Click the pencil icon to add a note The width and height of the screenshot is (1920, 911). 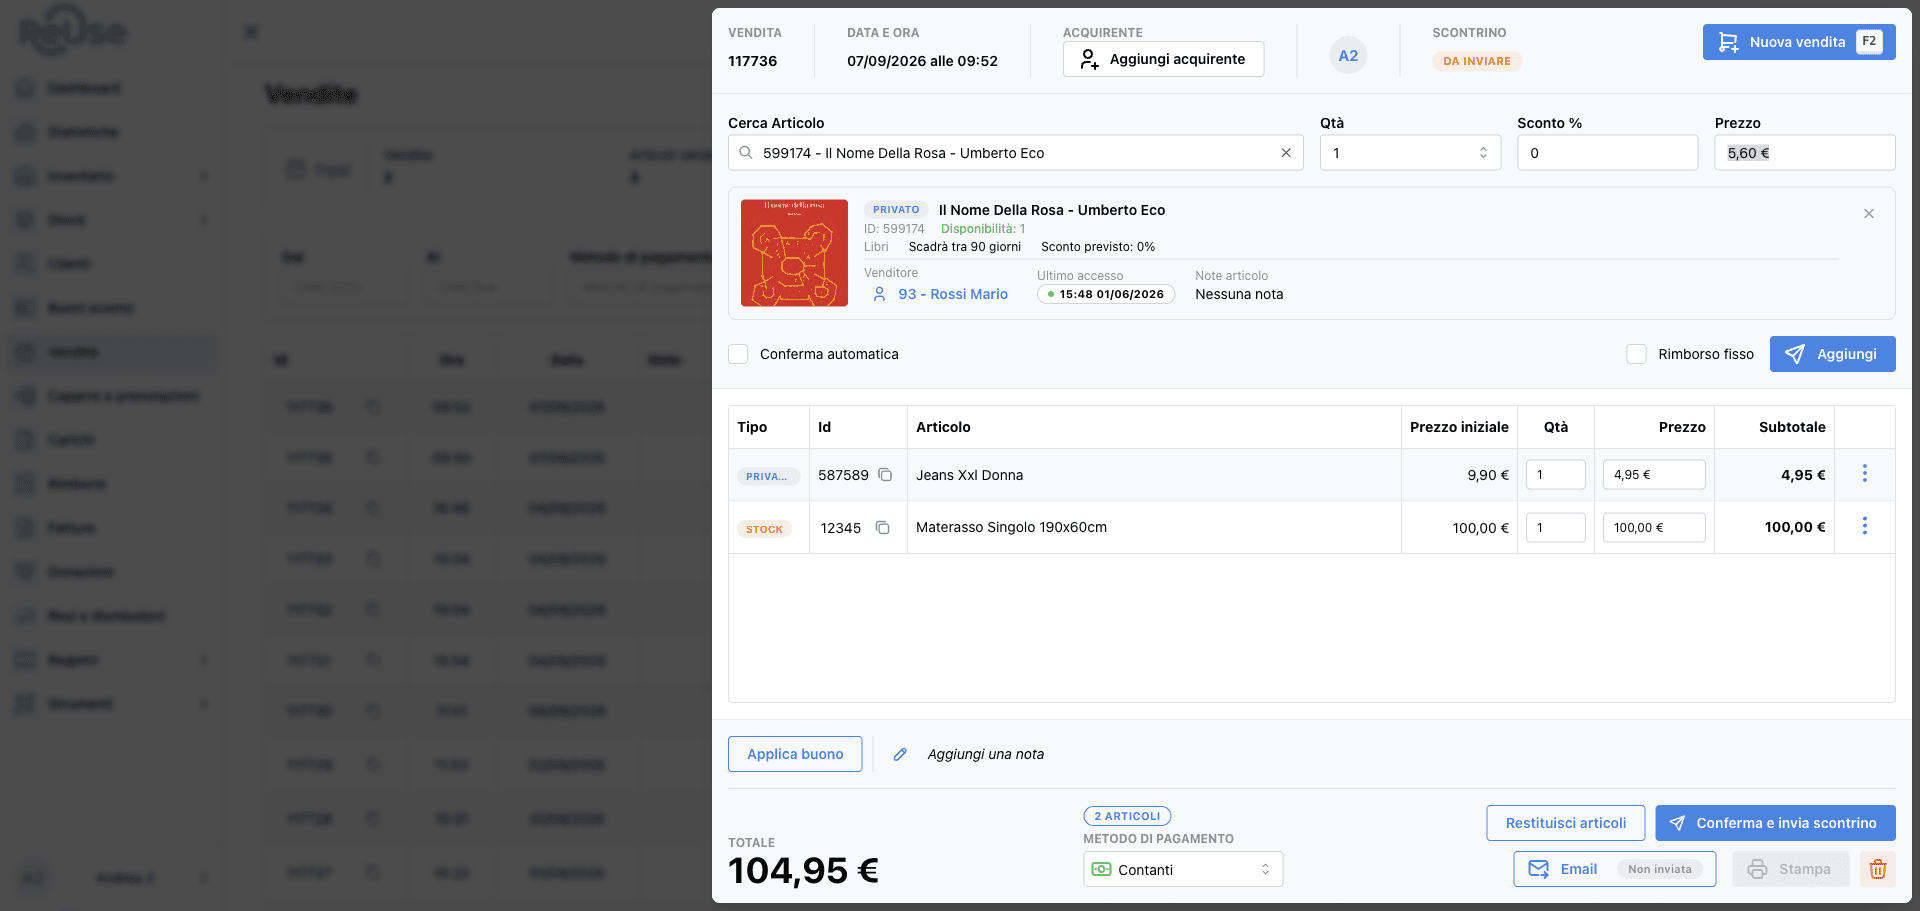pos(900,754)
